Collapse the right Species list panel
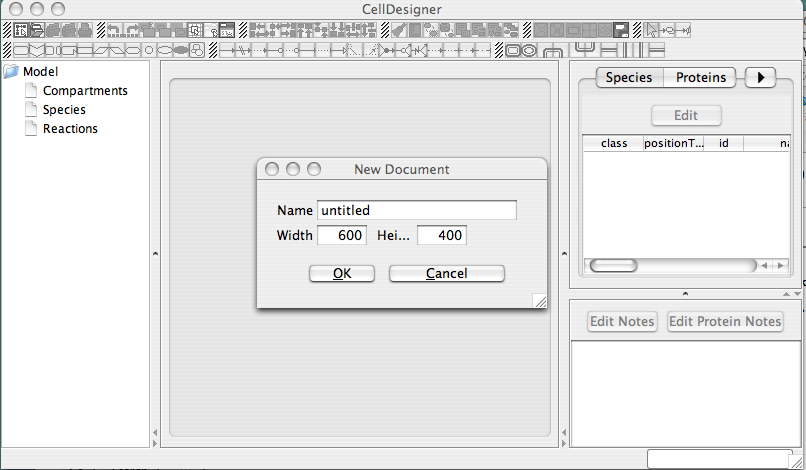806x470 pixels. coord(564,254)
